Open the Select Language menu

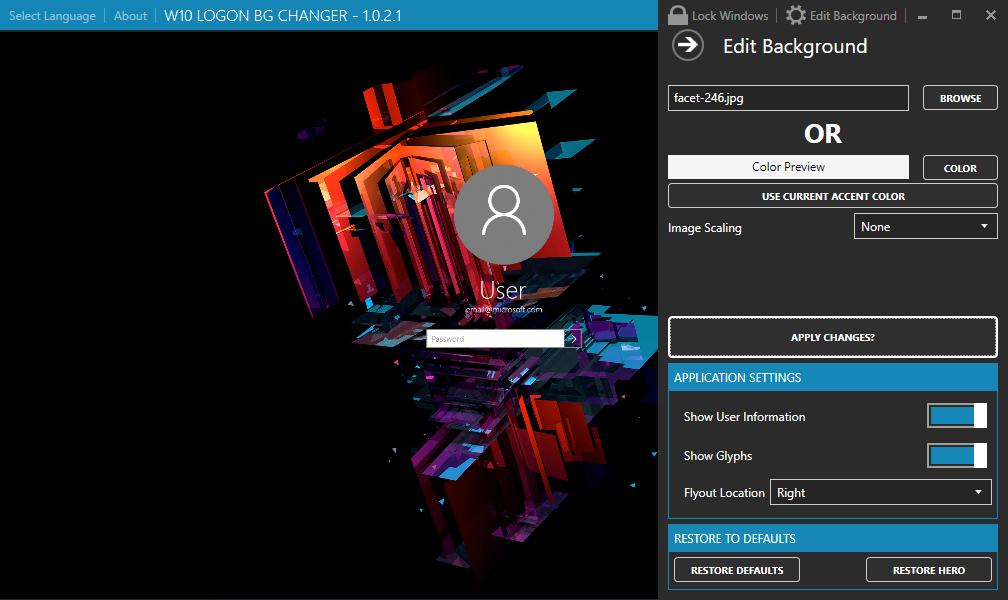coord(53,16)
